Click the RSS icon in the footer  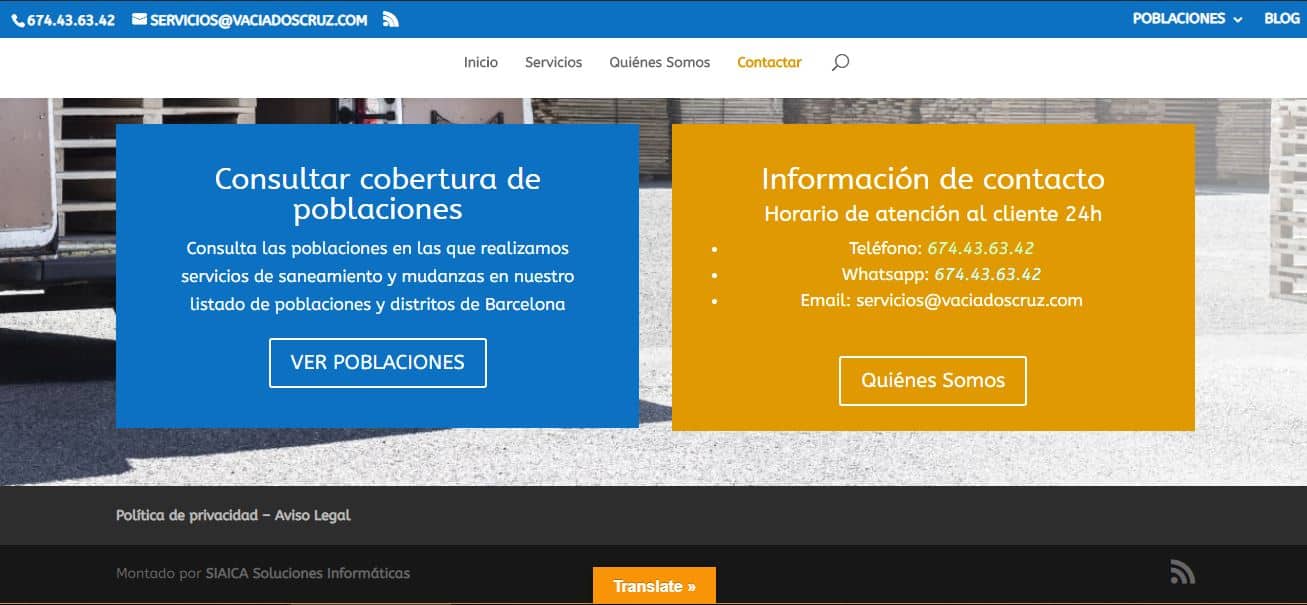(1182, 572)
